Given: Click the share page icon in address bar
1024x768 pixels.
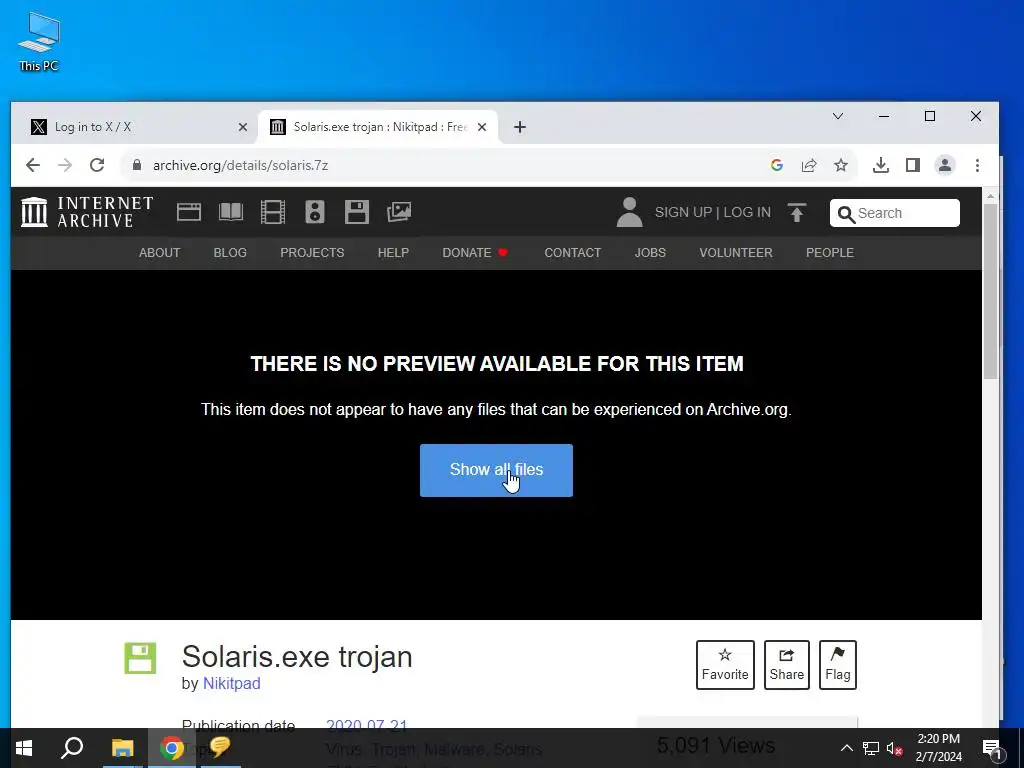Looking at the screenshot, I should coord(808,165).
